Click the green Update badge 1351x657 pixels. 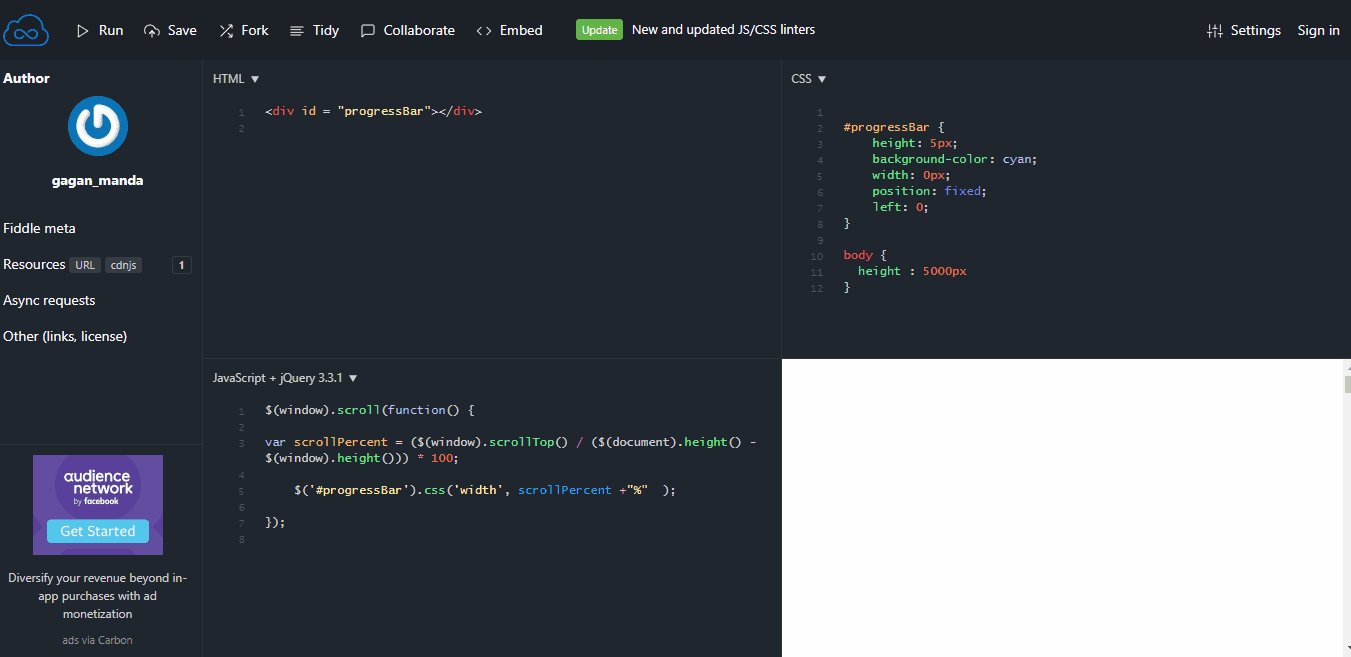click(599, 30)
